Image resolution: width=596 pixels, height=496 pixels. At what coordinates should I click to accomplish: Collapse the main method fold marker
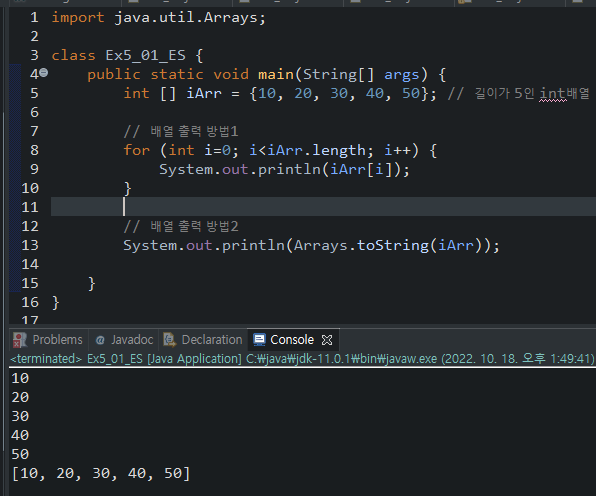click(44, 72)
